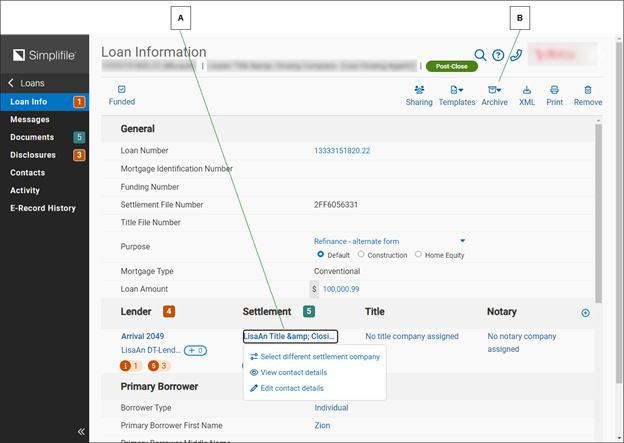
Task: Click the inner panel vertical scrollbar
Action: [598, 213]
